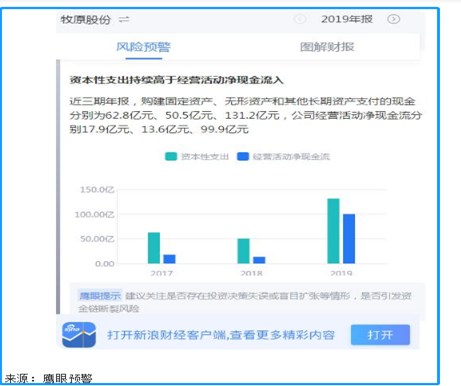Click the 经营活动净现金流 legend label
Image resolution: width=461 pixels, height=386 pixels.
point(291,157)
